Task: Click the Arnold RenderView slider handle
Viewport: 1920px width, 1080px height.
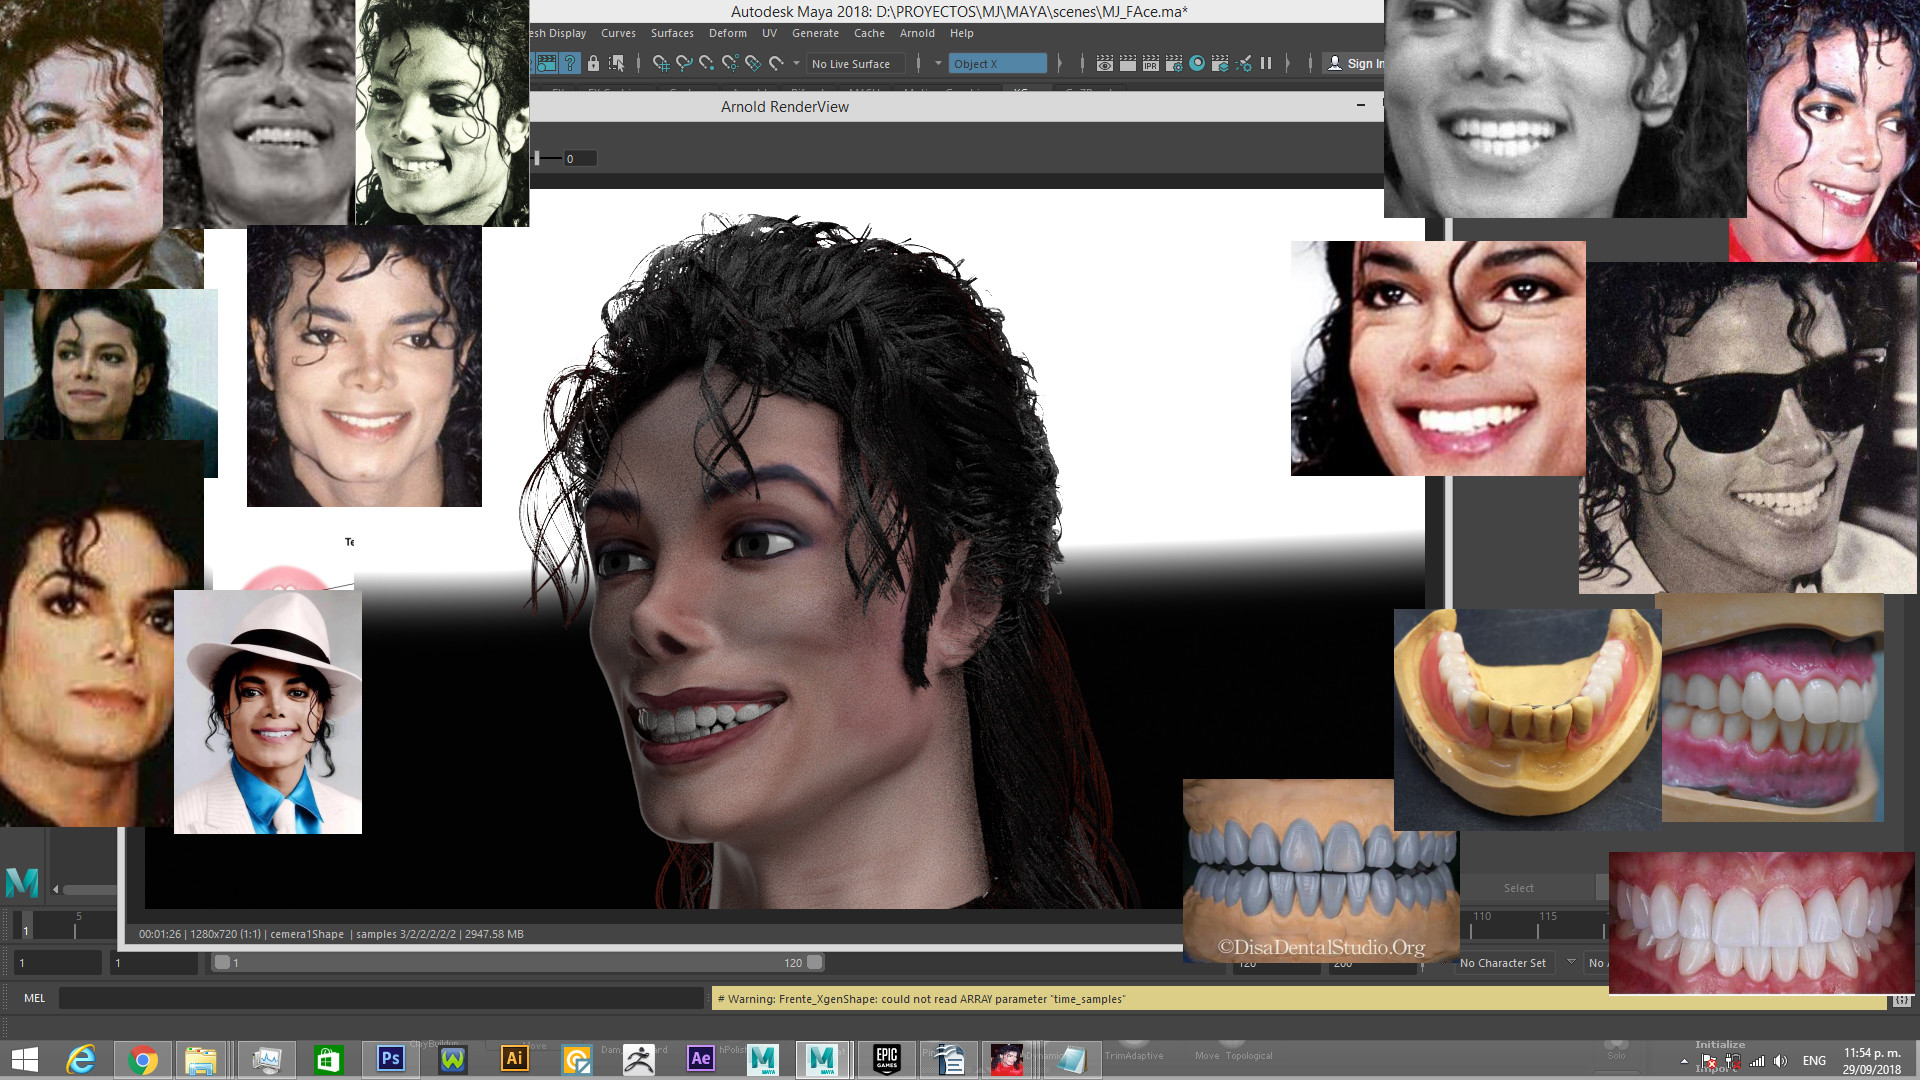Action: click(x=537, y=158)
